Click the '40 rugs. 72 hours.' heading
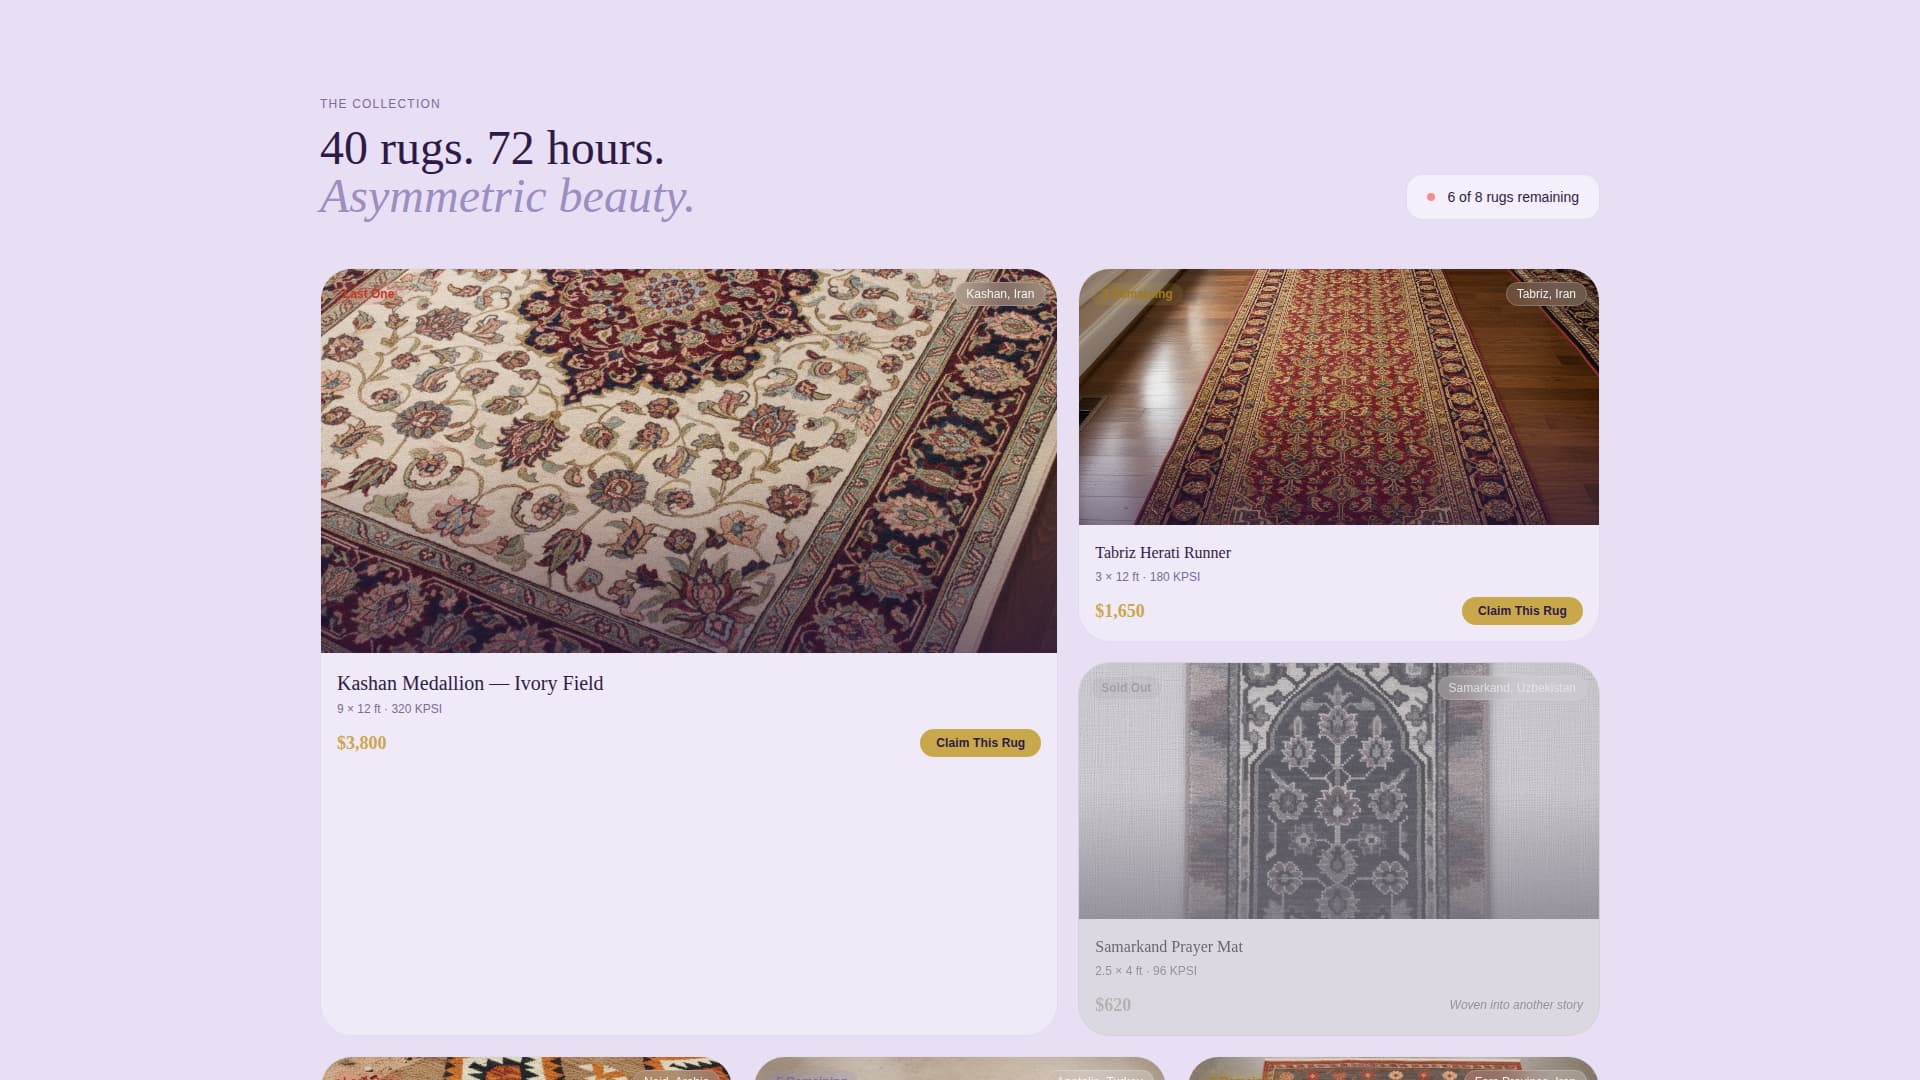This screenshot has height=1080, width=1920. click(x=492, y=148)
